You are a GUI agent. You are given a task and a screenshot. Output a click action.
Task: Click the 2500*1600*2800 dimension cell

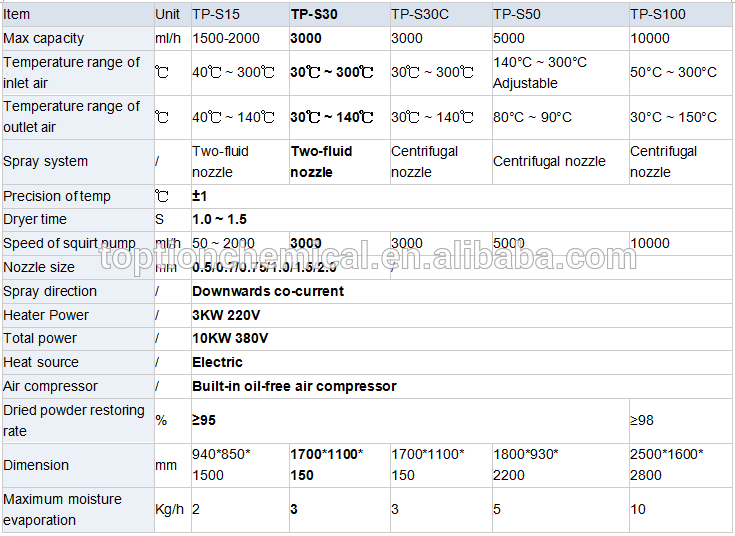pyautogui.click(x=666, y=465)
